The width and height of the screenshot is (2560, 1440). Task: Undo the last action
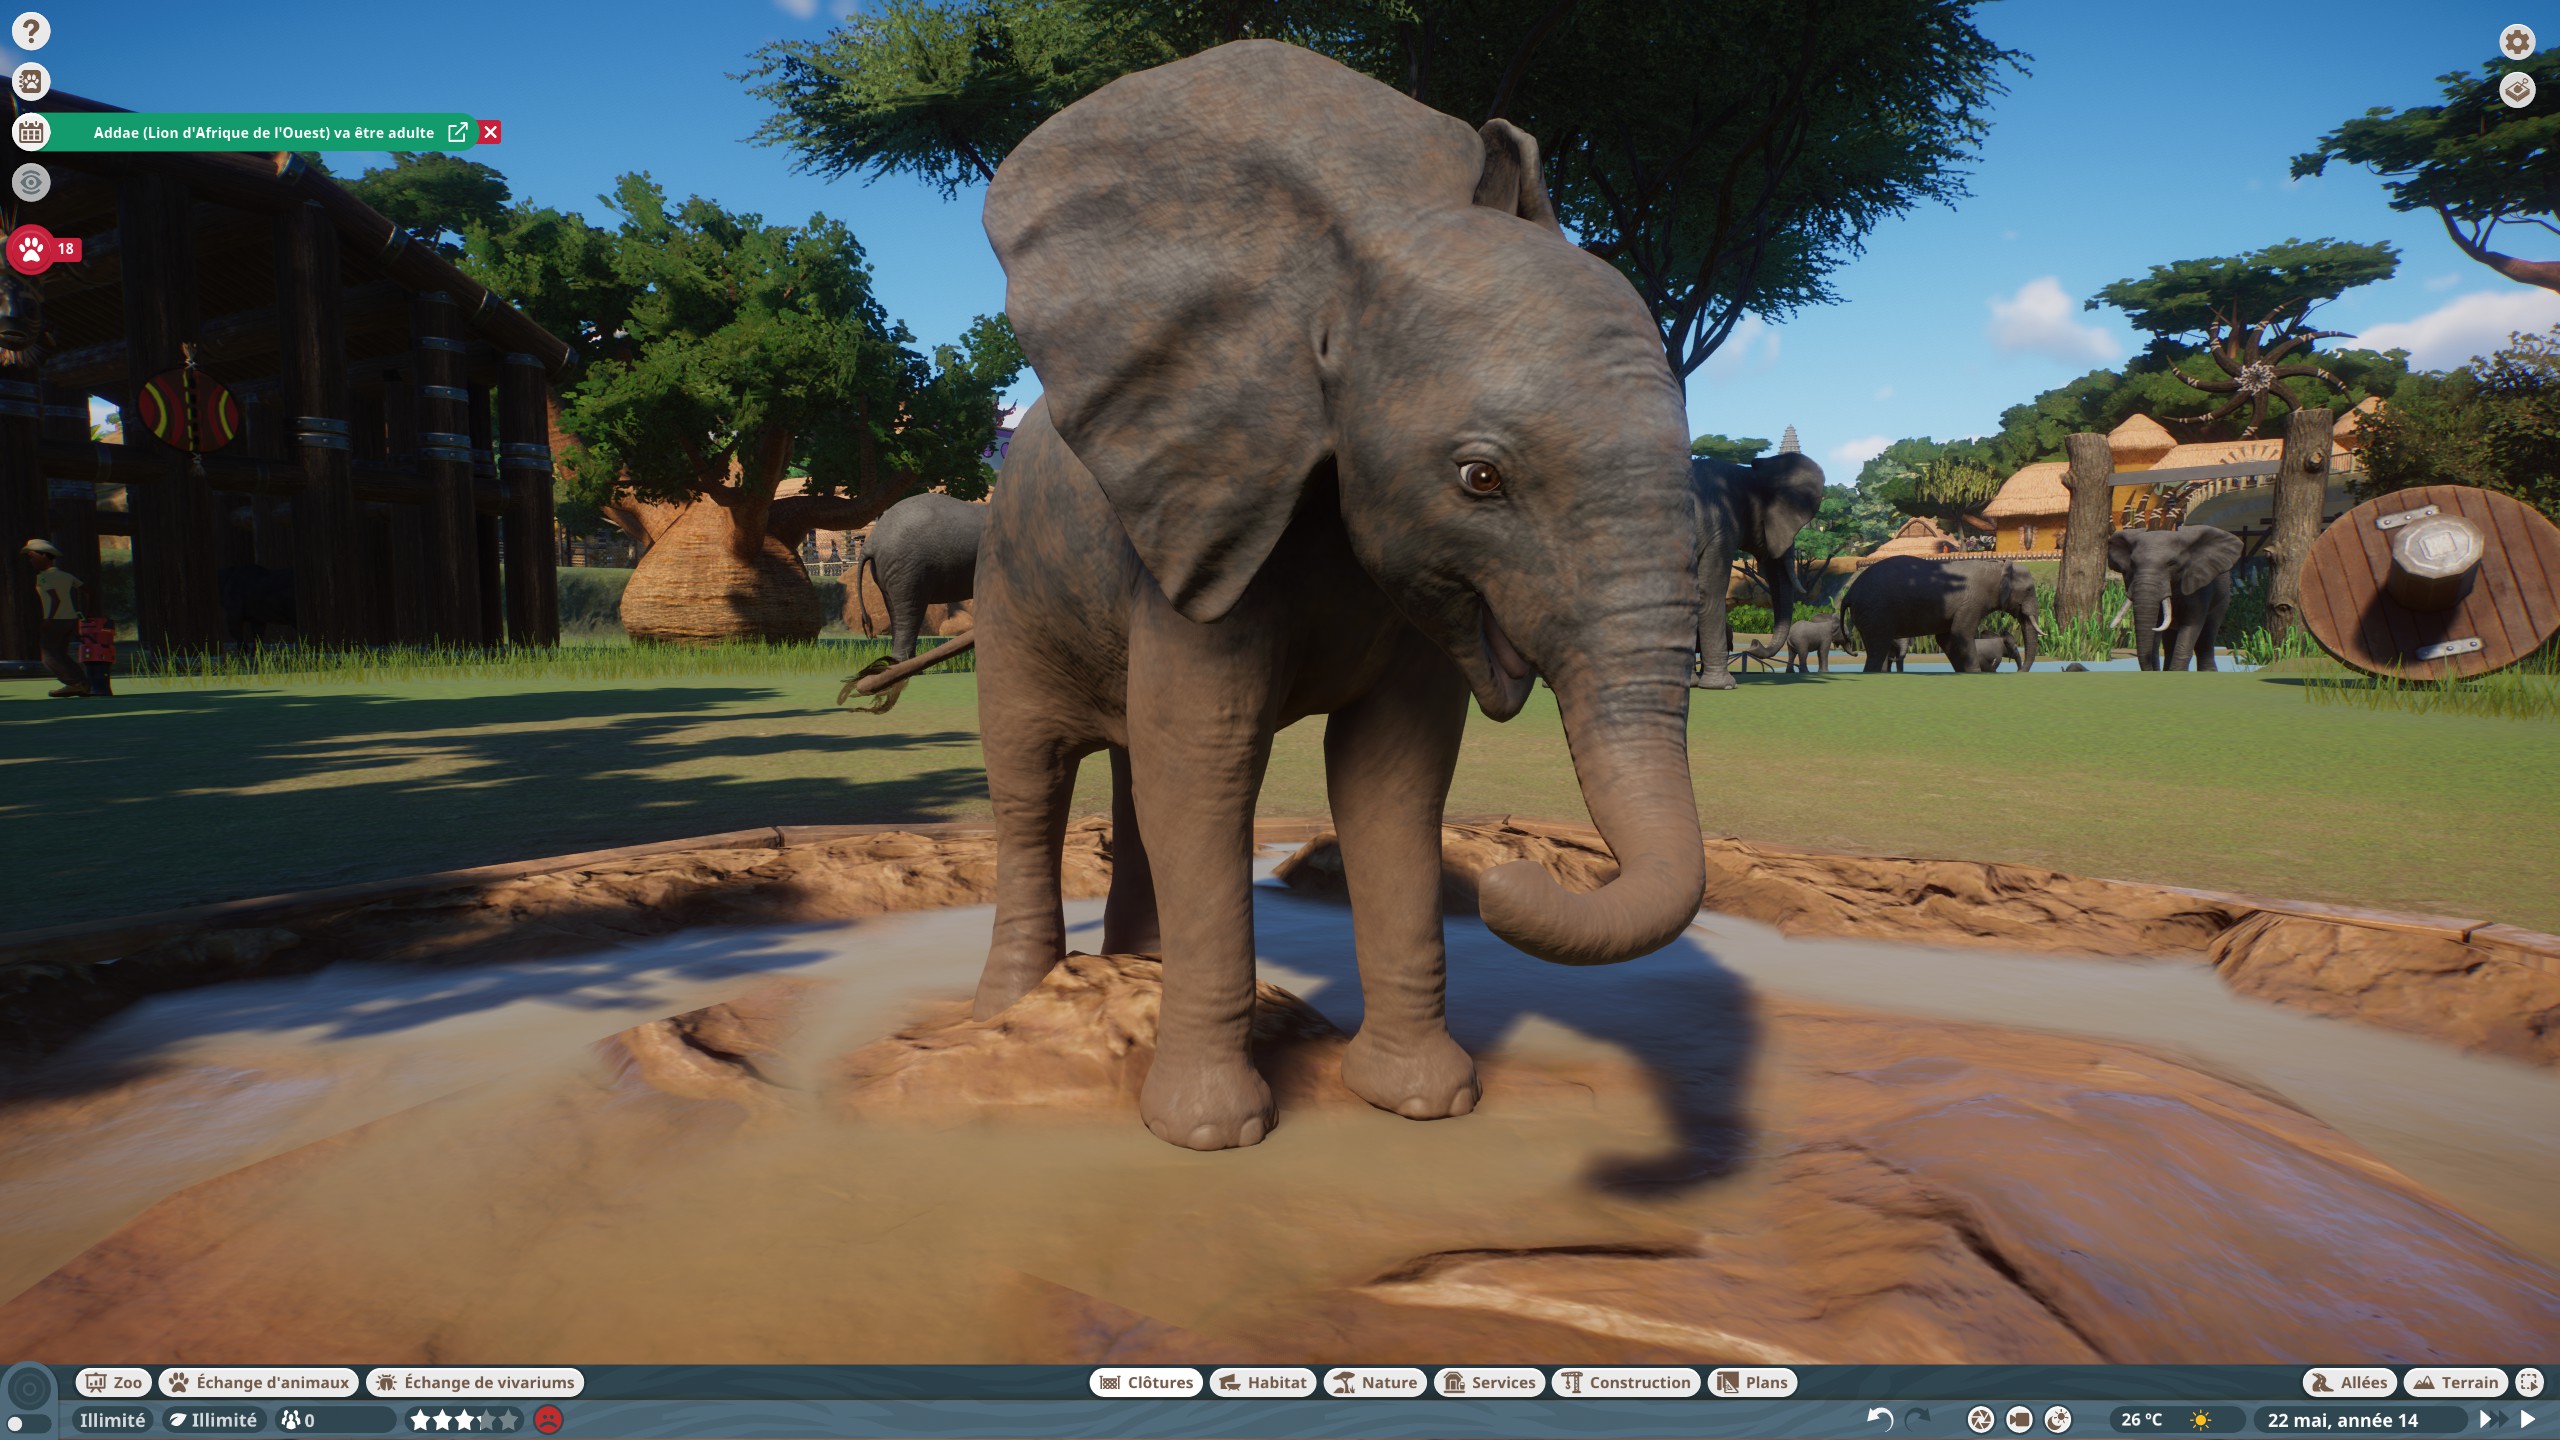(x=1880, y=1420)
